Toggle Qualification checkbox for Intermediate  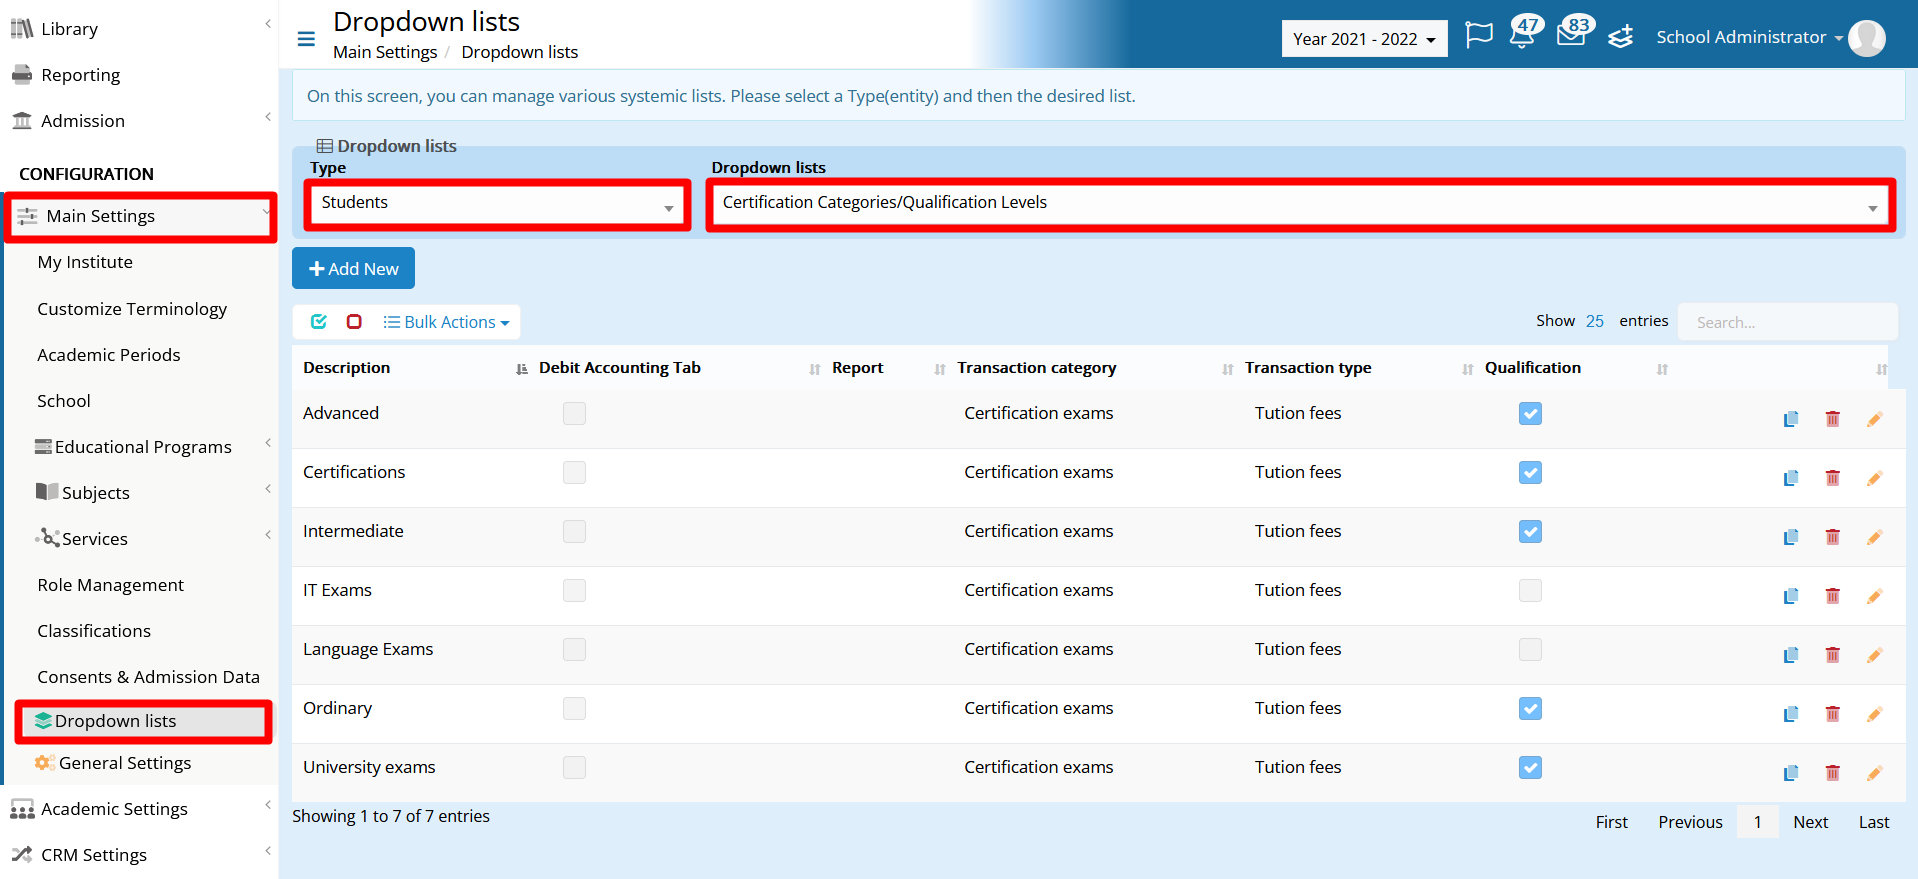pos(1530,531)
